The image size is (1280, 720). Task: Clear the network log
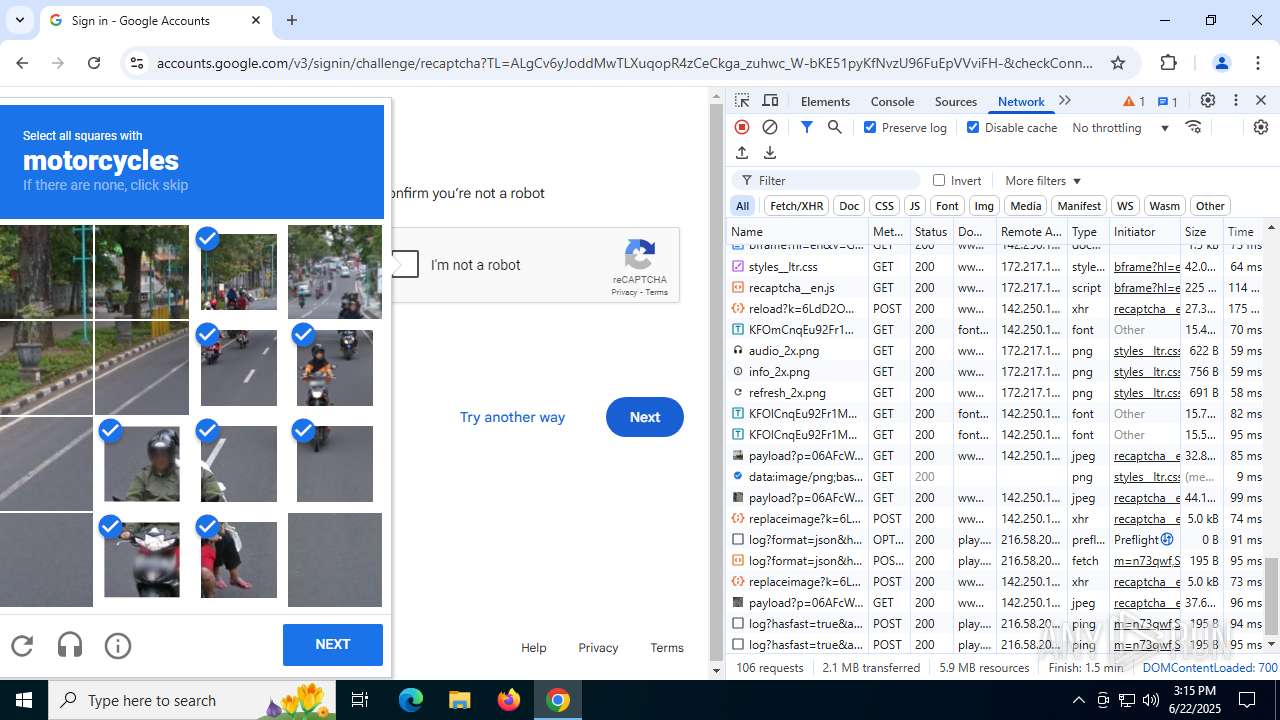coord(770,127)
